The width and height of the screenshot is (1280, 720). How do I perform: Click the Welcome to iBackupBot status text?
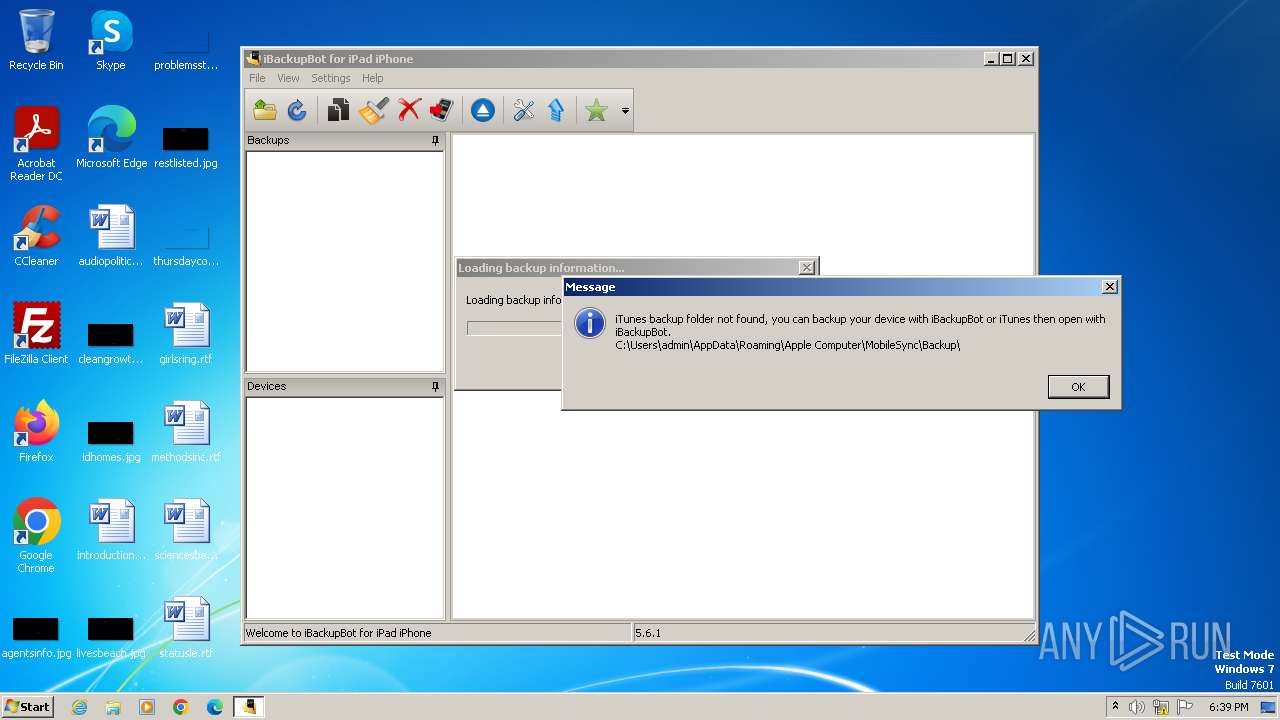(339, 633)
